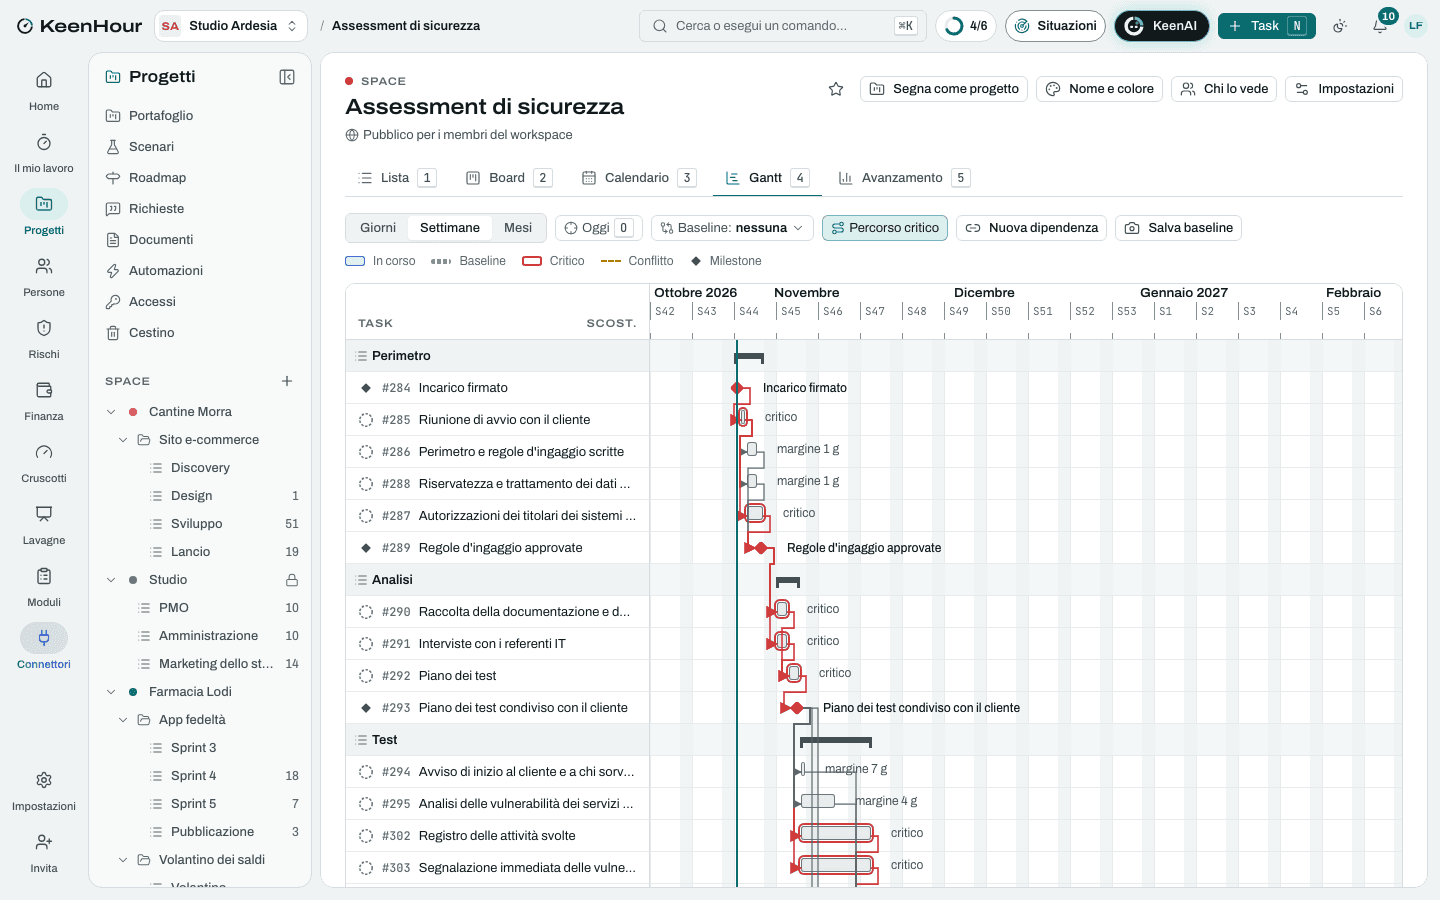
Task: Open the Rischi shield icon
Action: click(x=44, y=328)
